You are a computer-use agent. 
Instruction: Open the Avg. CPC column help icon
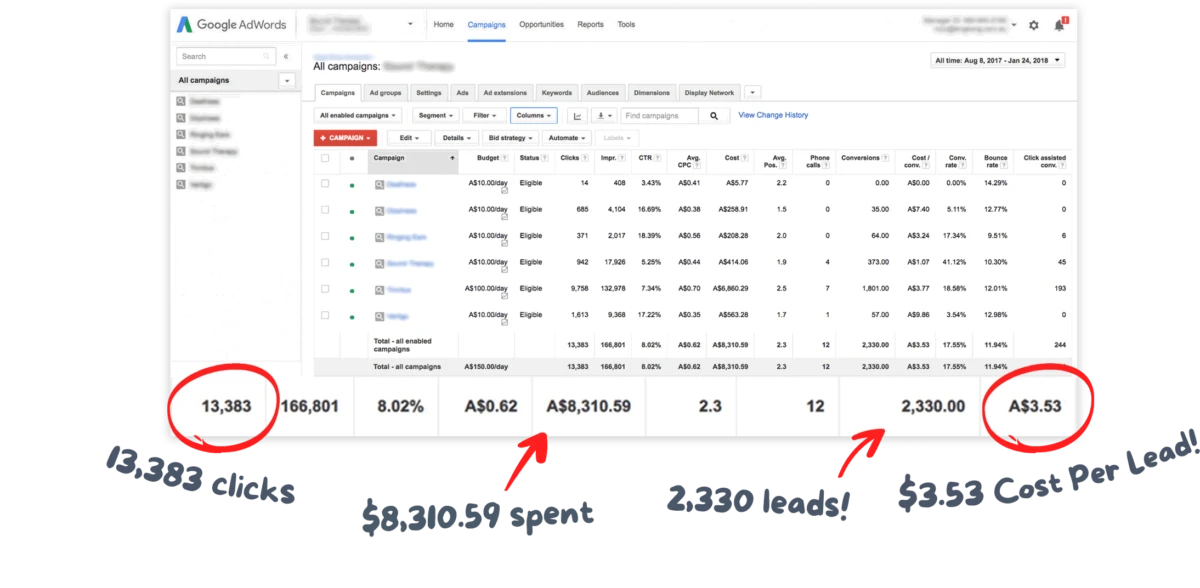click(697, 164)
